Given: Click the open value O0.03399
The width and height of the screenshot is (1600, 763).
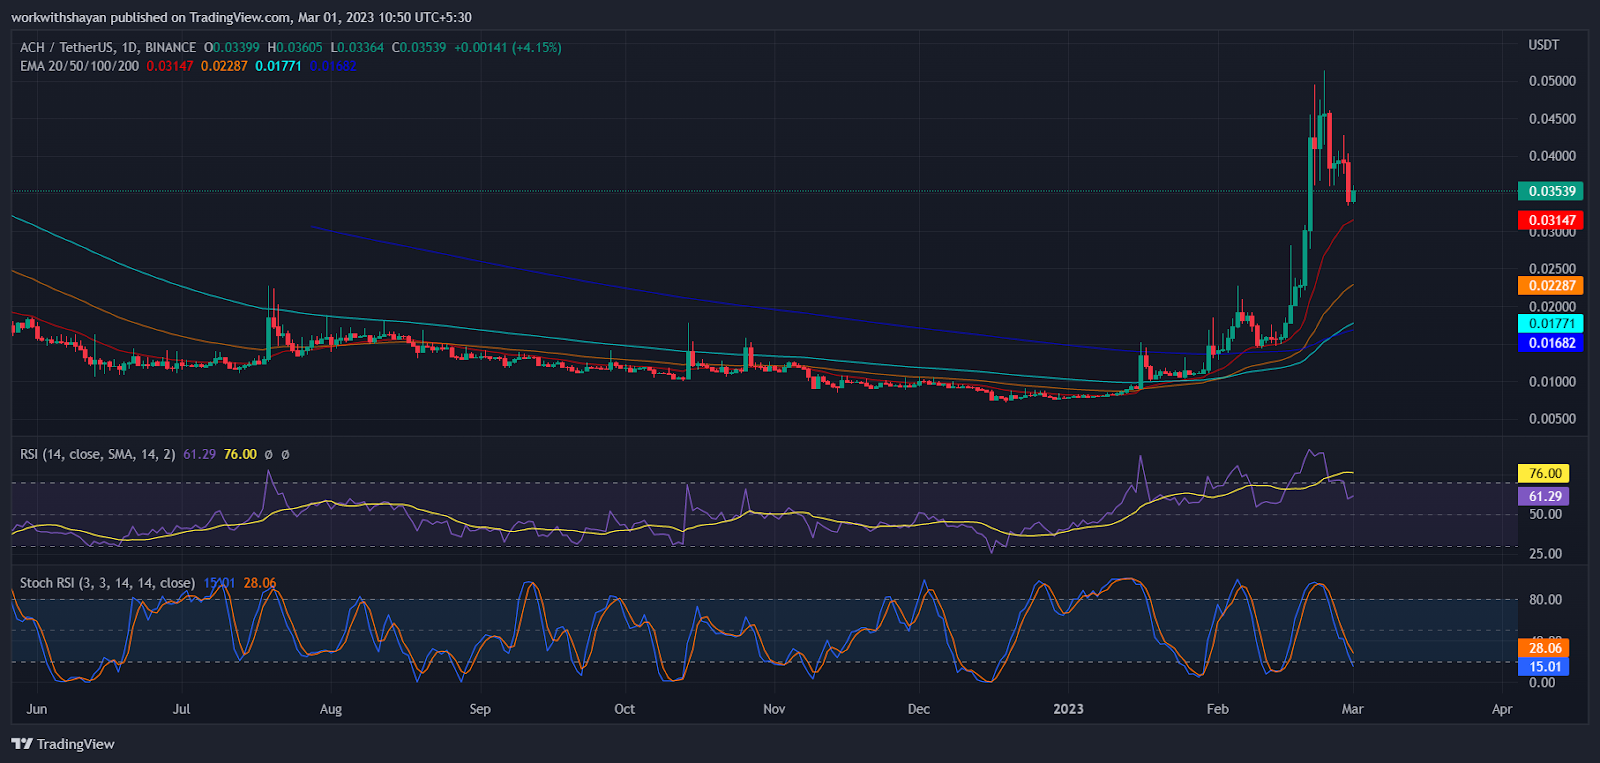Looking at the screenshot, I should tap(232, 47).
